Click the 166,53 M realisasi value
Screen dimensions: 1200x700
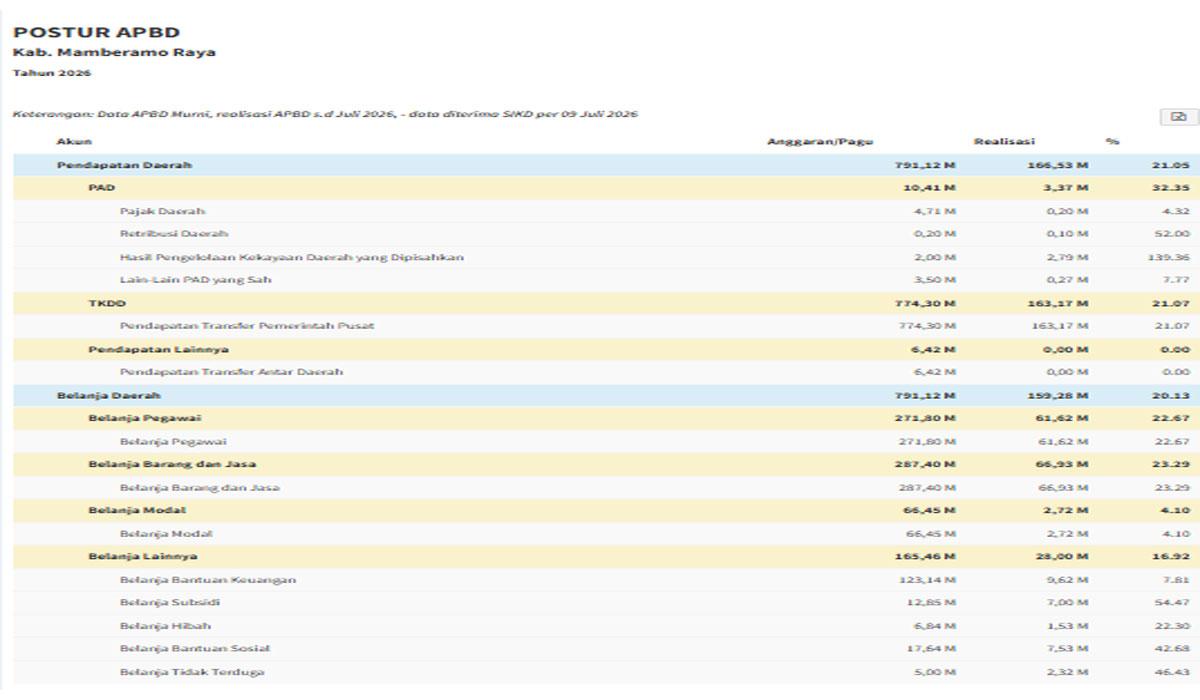click(x=1057, y=165)
